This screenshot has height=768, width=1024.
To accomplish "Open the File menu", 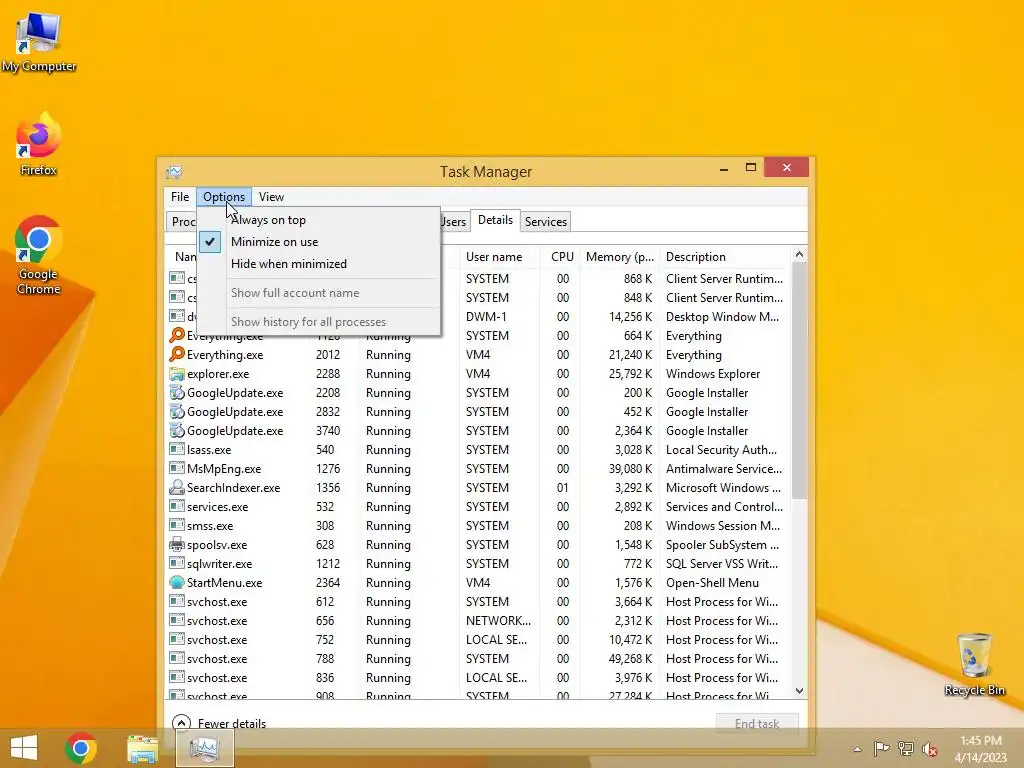I will (x=180, y=197).
